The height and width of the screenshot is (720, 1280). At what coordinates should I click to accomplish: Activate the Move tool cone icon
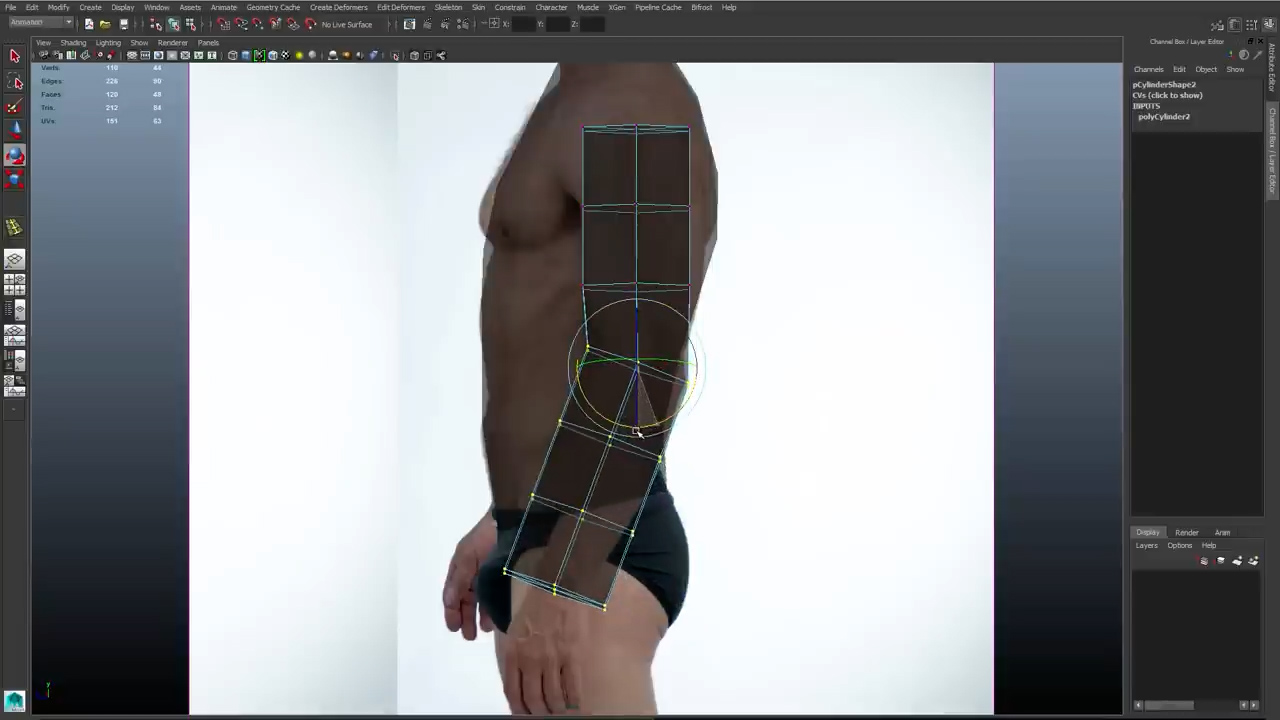tap(14, 130)
